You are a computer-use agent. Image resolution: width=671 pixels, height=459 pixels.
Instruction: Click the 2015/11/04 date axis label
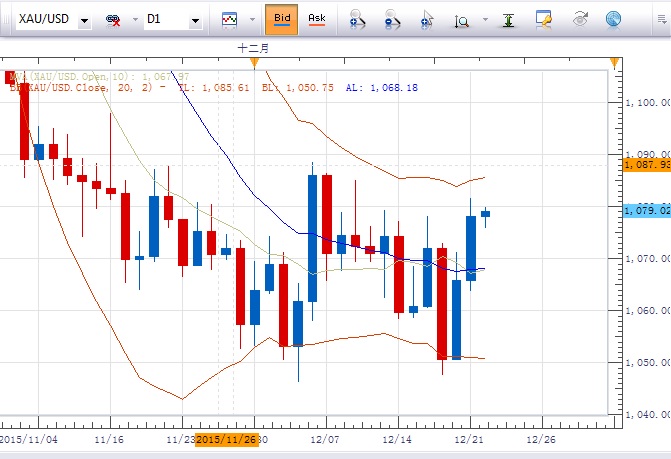click(x=29, y=439)
